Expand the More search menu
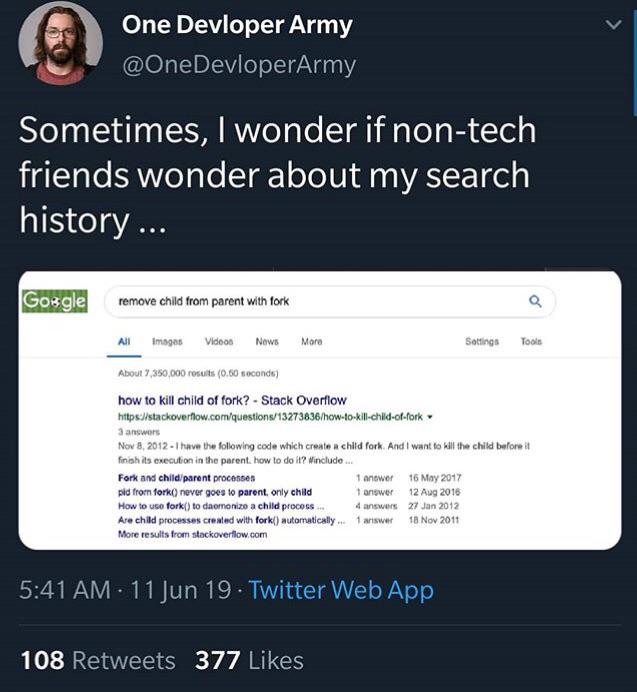The height and width of the screenshot is (692, 637). [311, 341]
